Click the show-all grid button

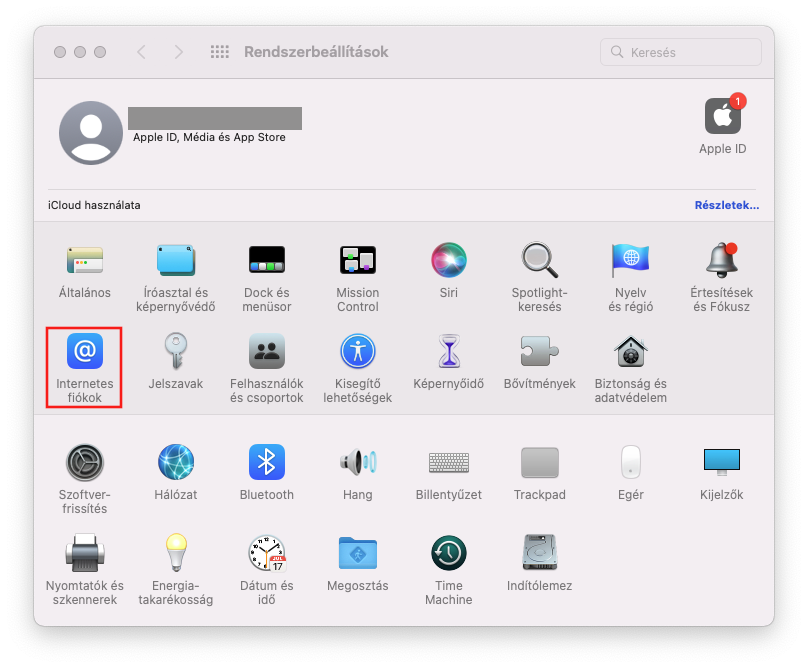tap(220, 52)
